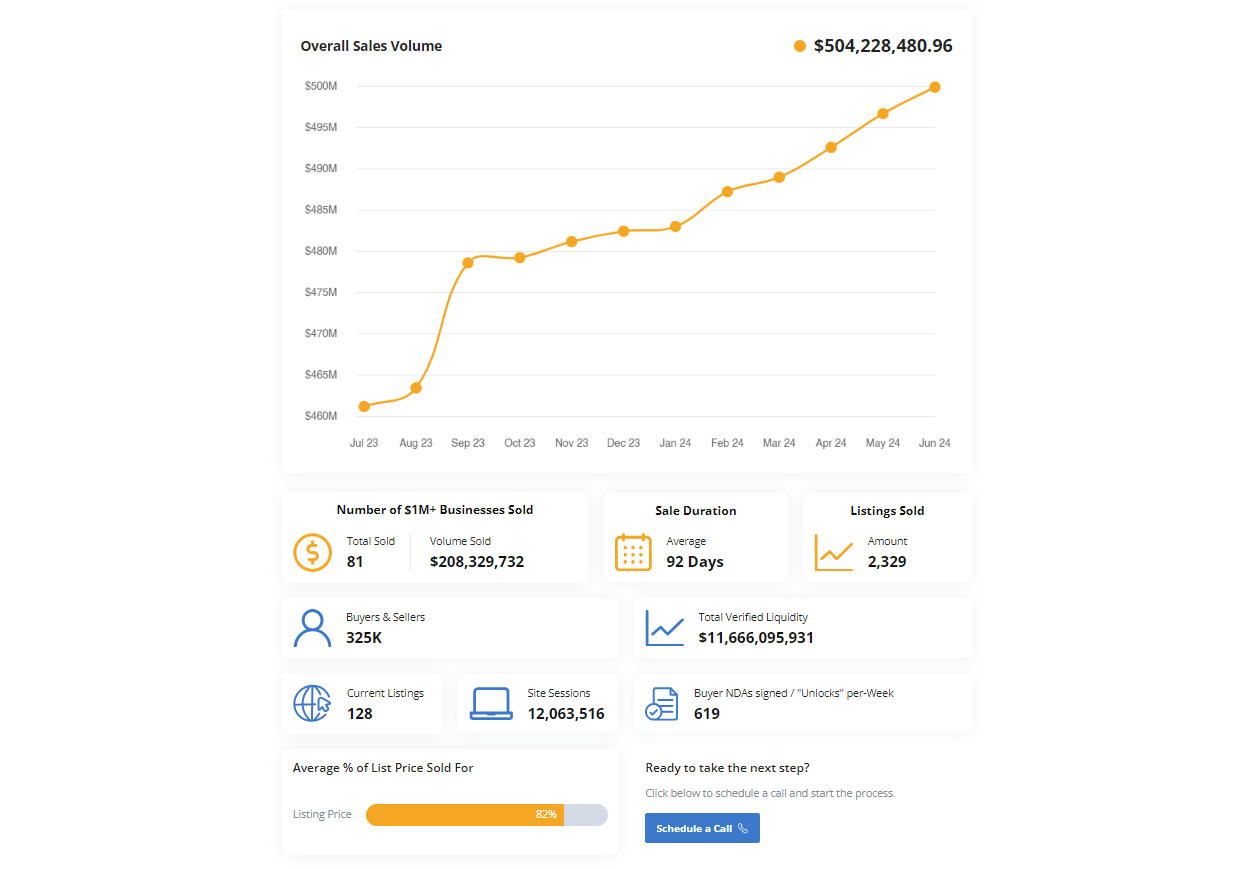Click the blue Total Verified Liquidity chart icon
Screen dimensions: 1258x869
pos(664,628)
